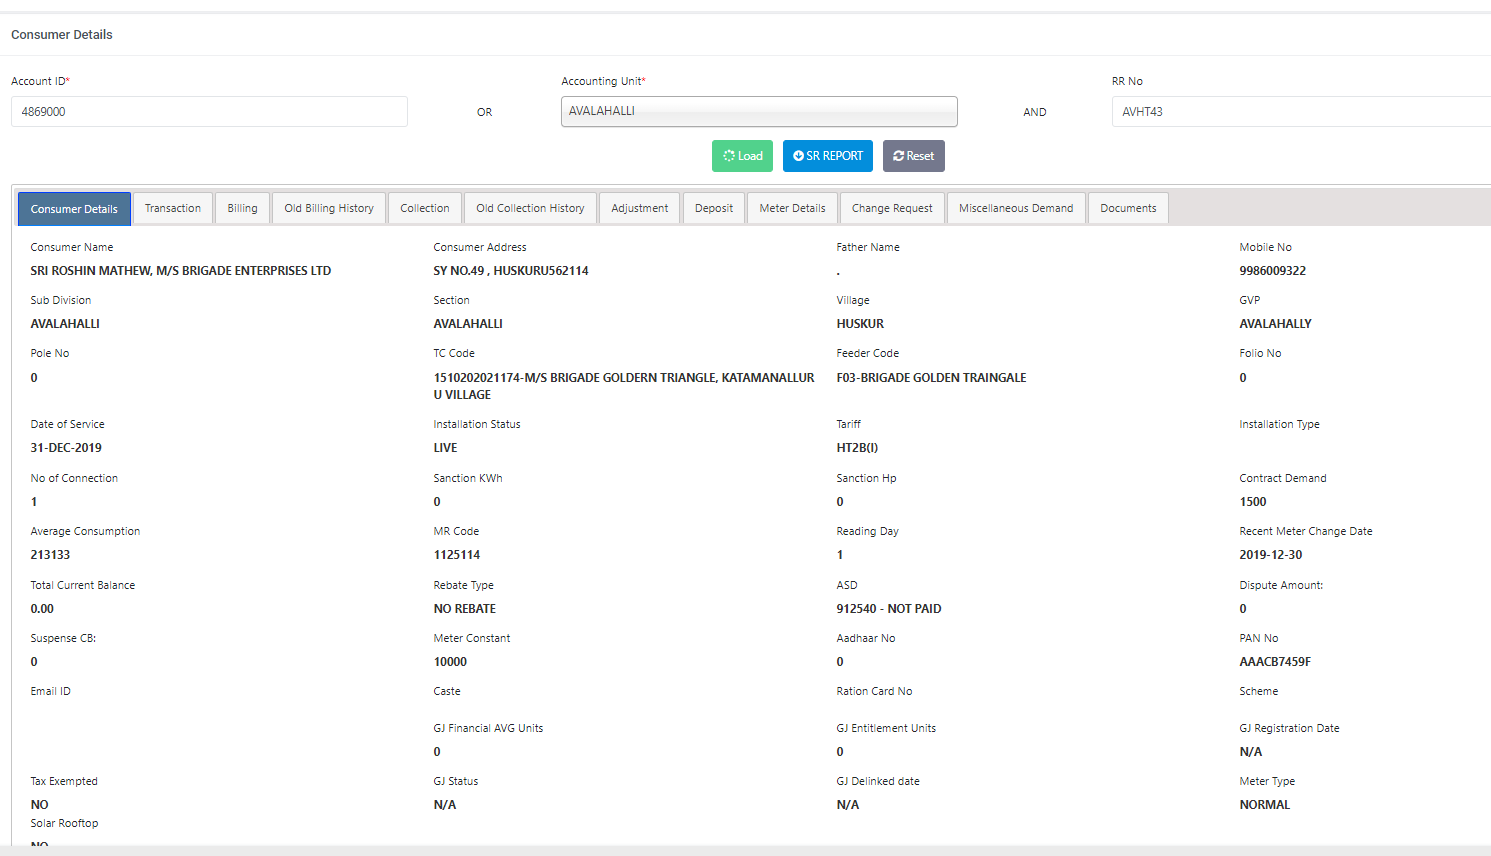Open the Billing tab
The image size is (1491, 856).
click(242, 208)
